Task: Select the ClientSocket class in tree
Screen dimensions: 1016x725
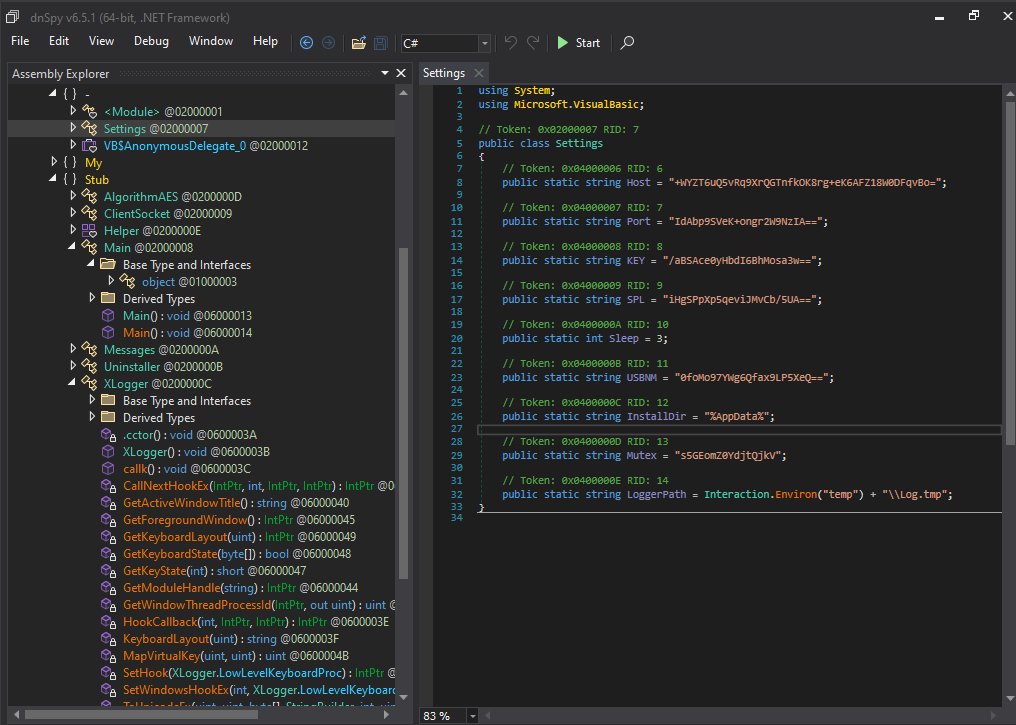Action: 139,213
